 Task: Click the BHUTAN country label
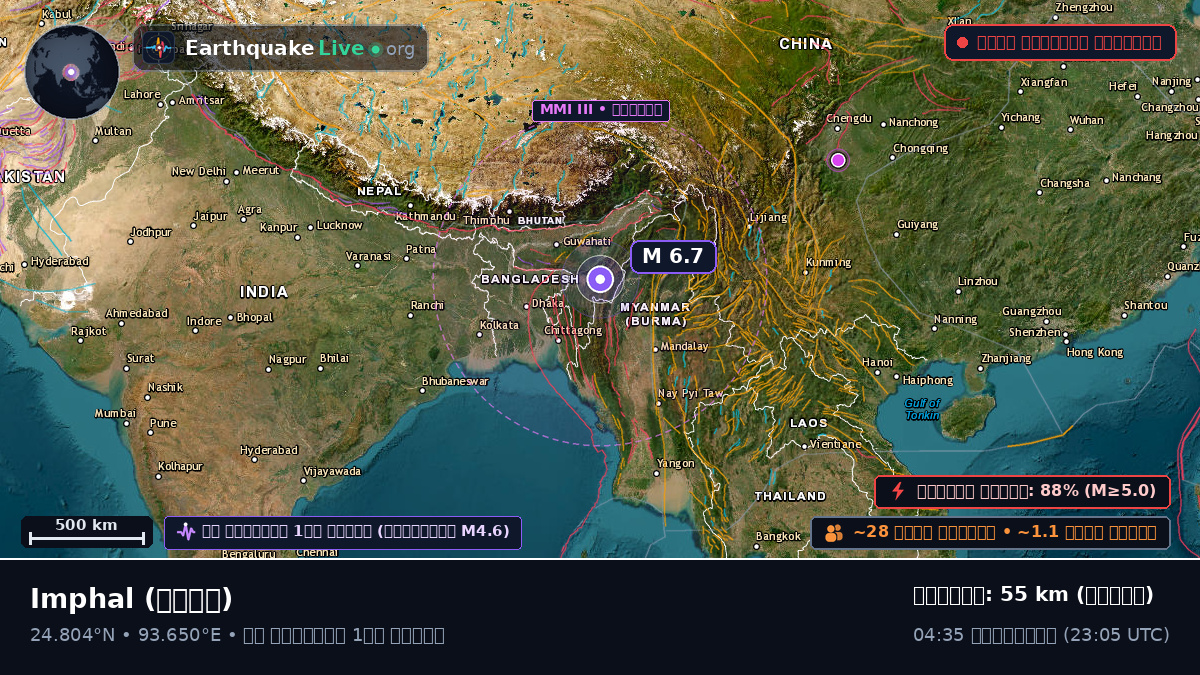coord(540,220)
